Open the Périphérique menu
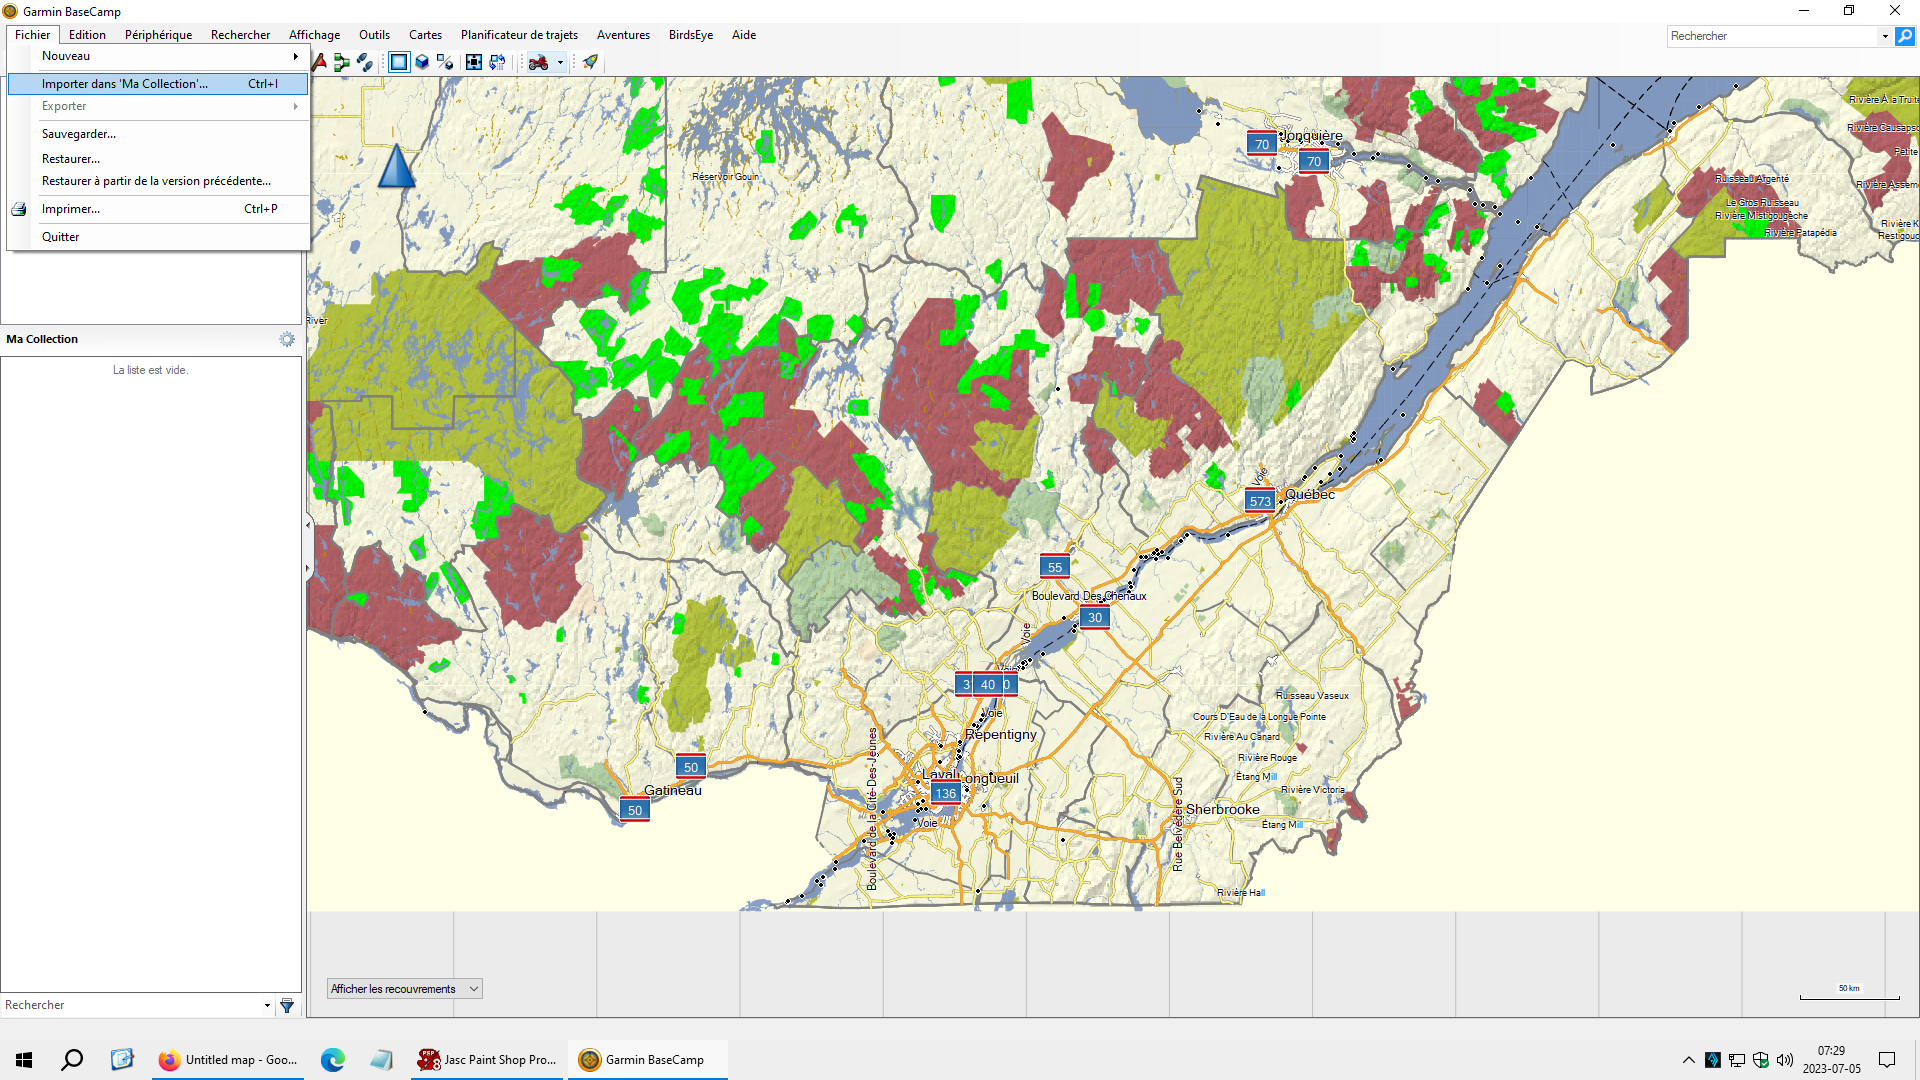 [158, 35]
